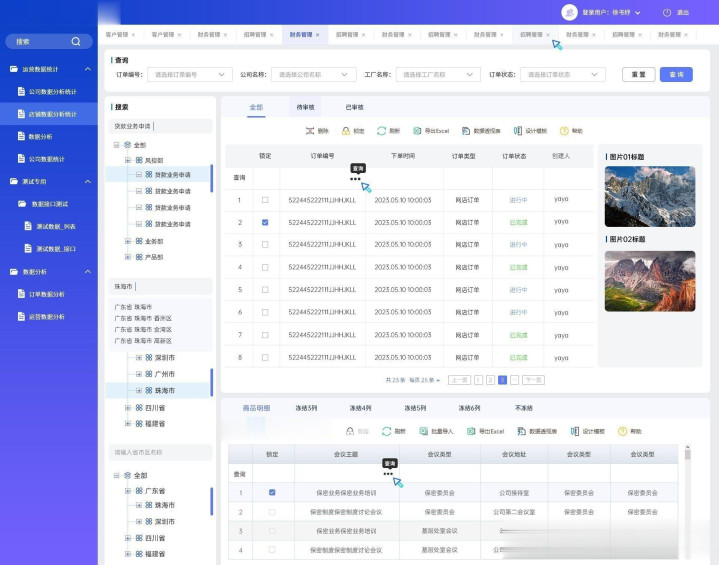
Task: Click the 重置 reset button
Action: (638, 74)
